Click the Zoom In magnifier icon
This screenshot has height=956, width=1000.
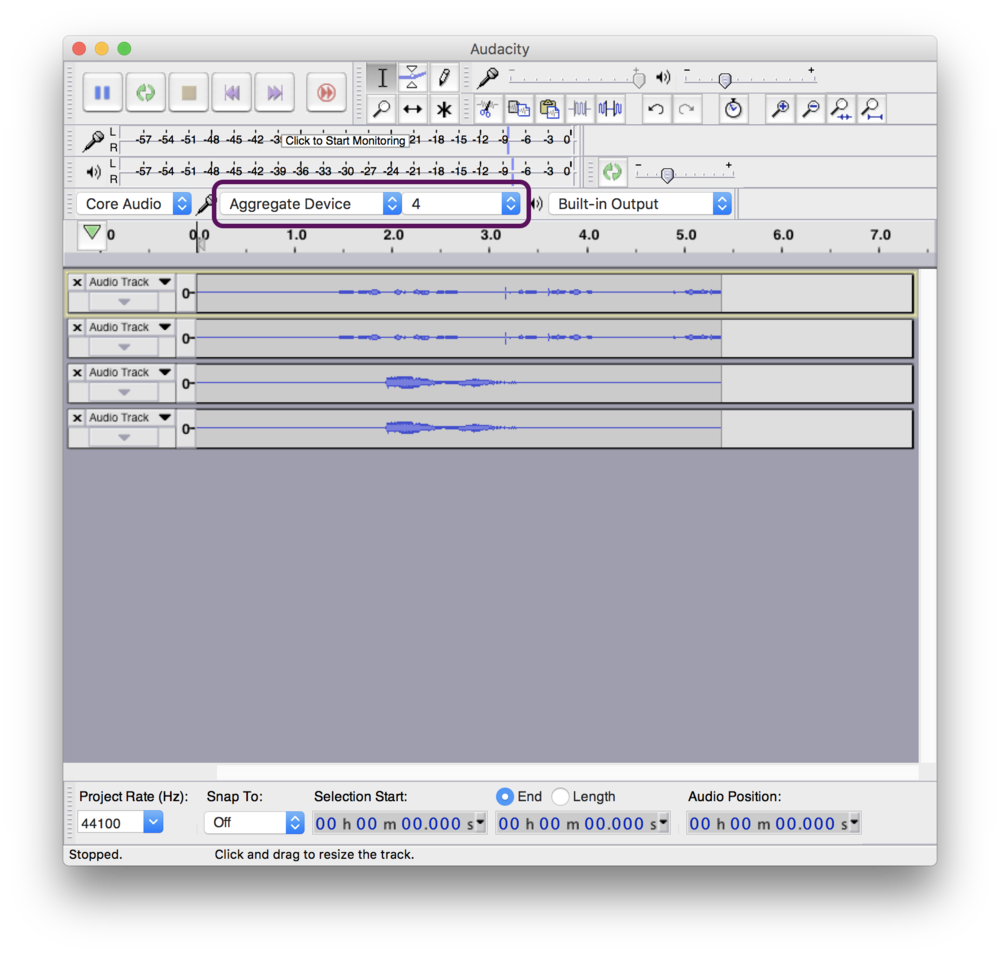[780, 108]
